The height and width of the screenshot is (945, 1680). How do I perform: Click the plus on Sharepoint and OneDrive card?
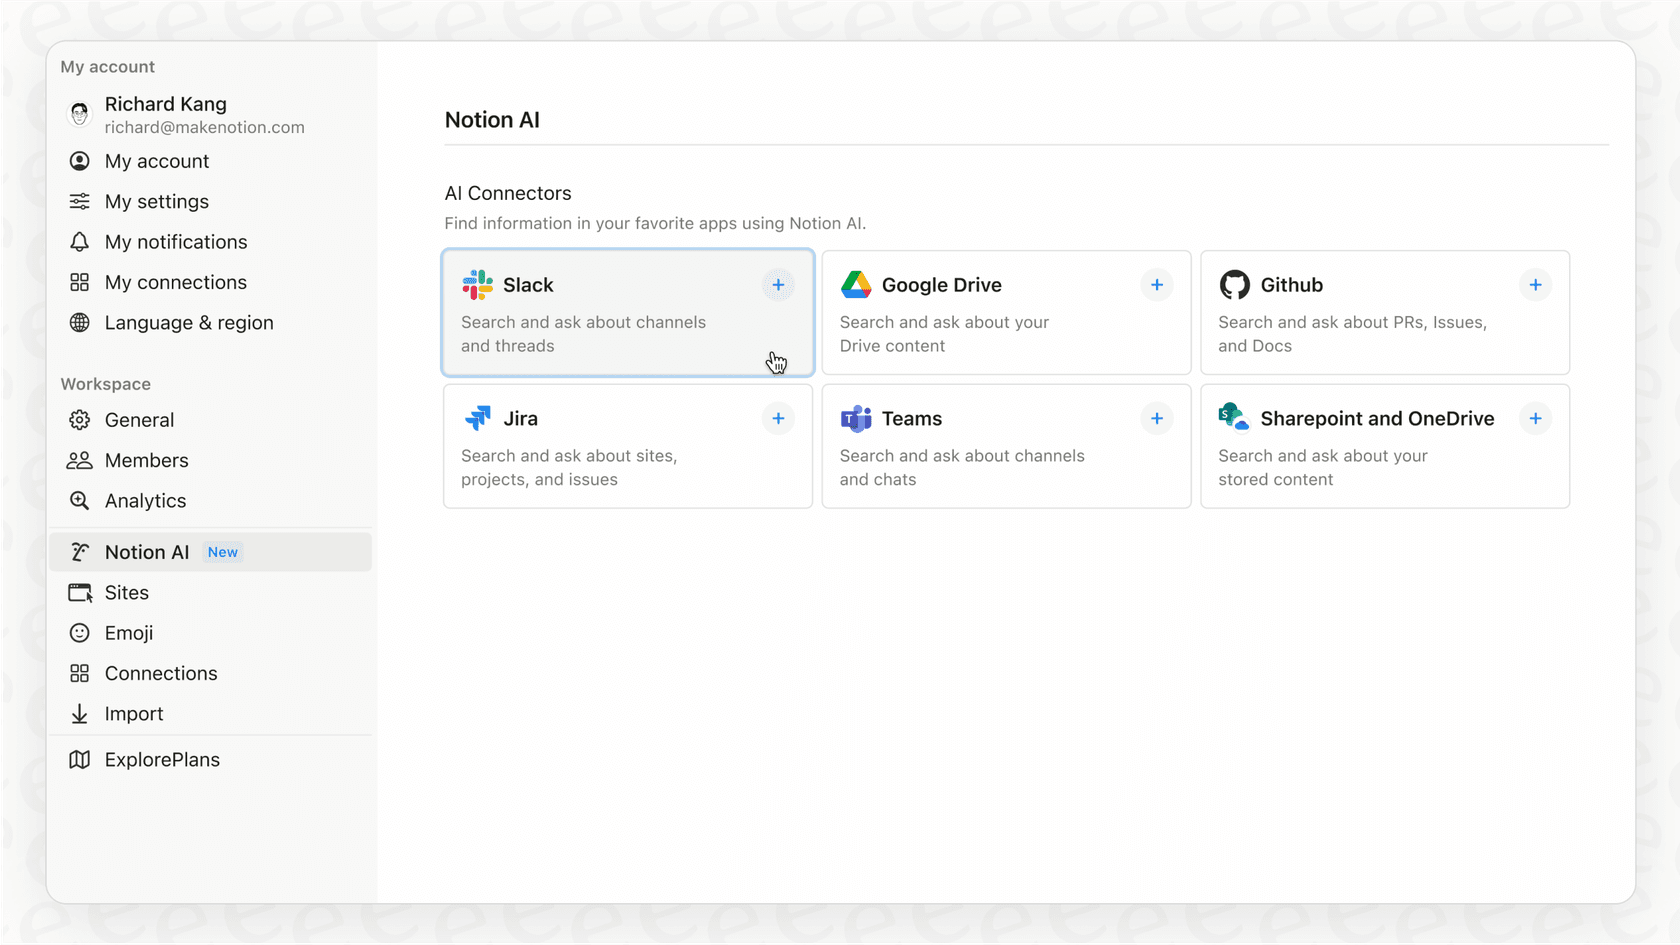point(1536,418)
